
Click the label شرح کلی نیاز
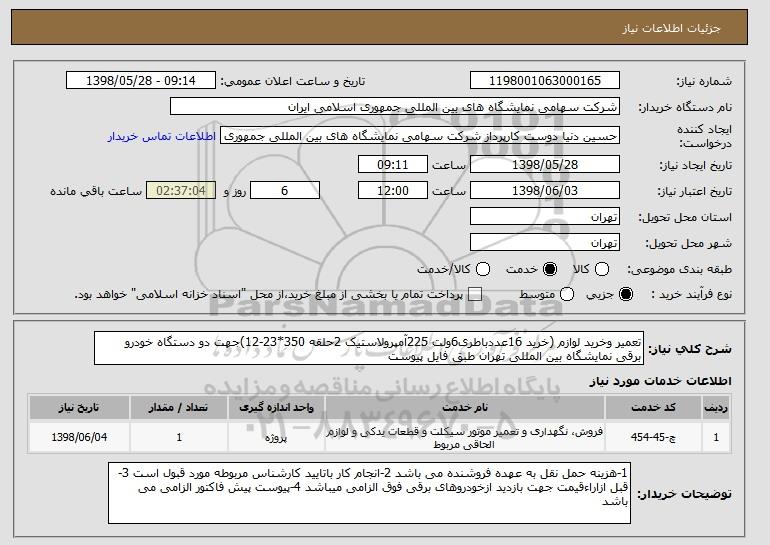pos(690,349)
